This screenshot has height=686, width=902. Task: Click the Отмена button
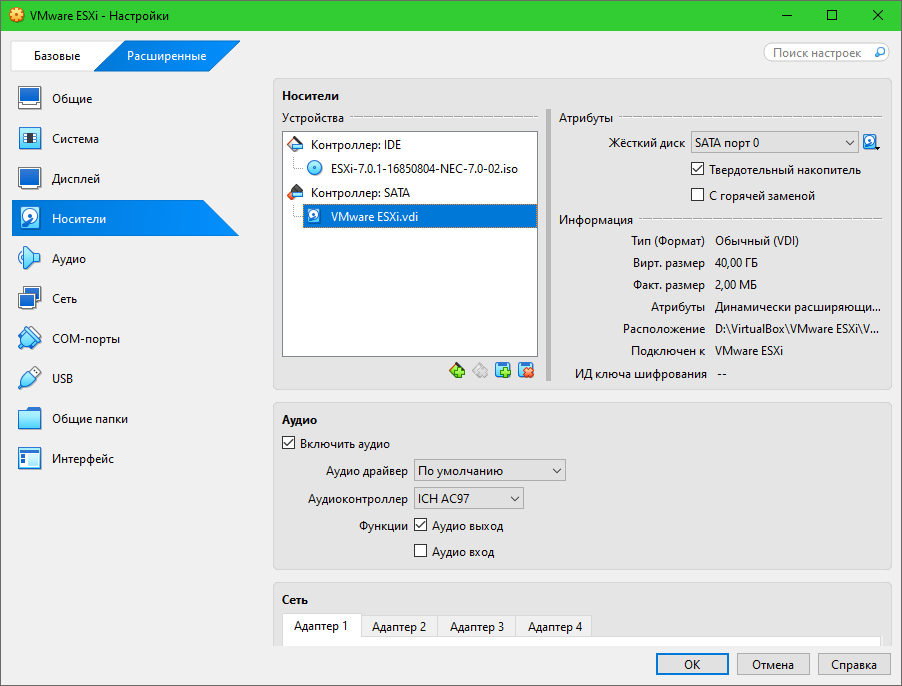773,664
